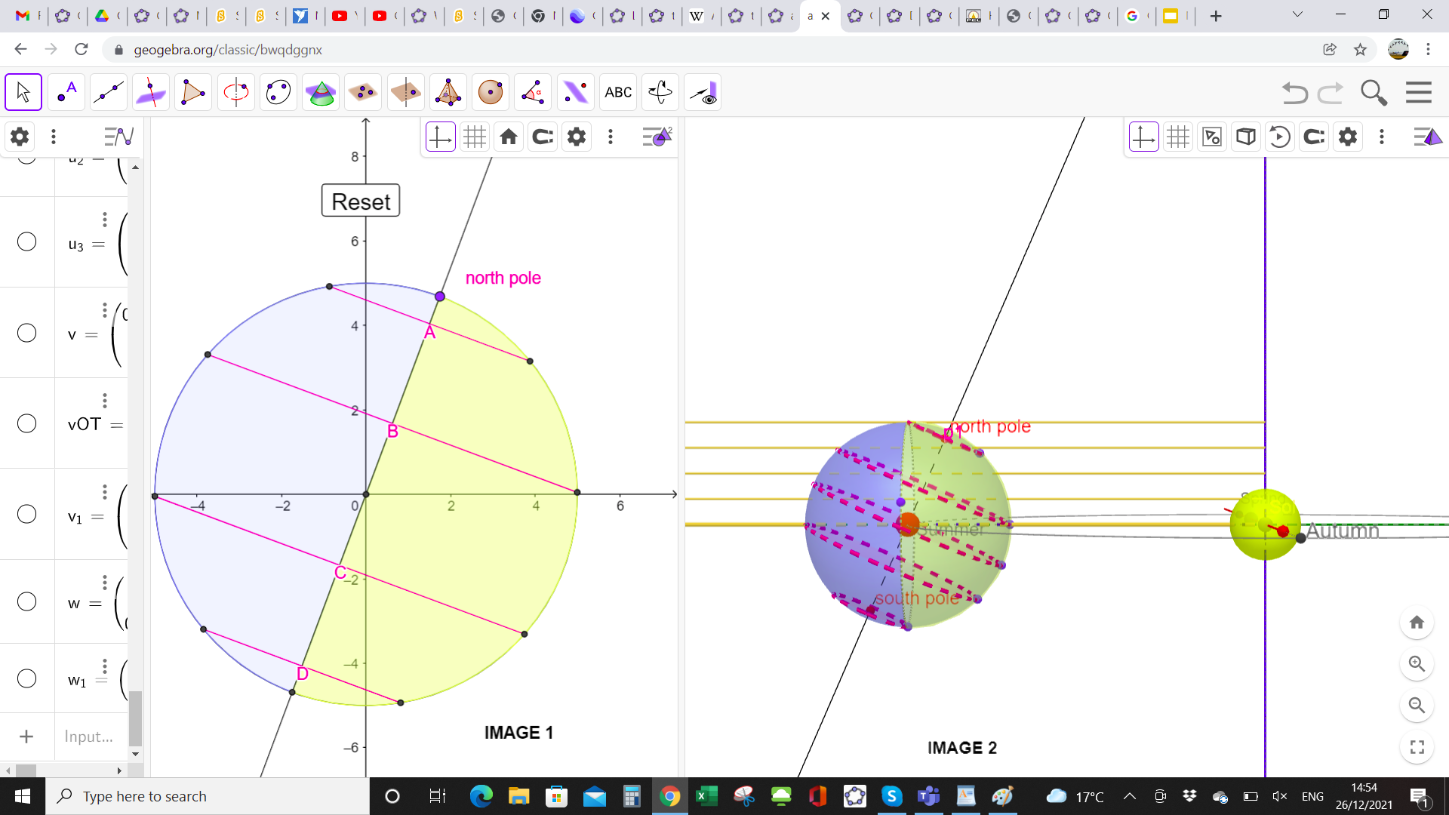Select the Reflect about plane tool

click(x=575, y=92)
